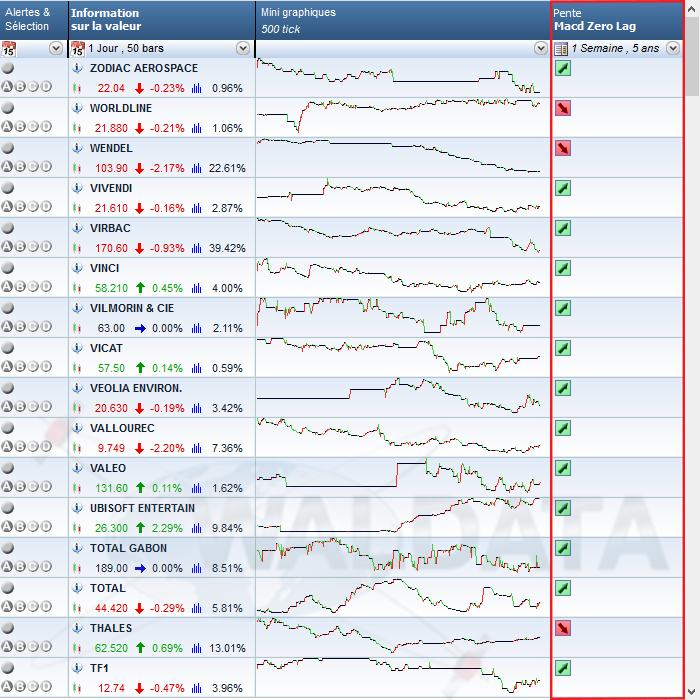Click VIRBAC volume percentage 39.42%
The image size is (700, 700).
(x=227, y=248)
